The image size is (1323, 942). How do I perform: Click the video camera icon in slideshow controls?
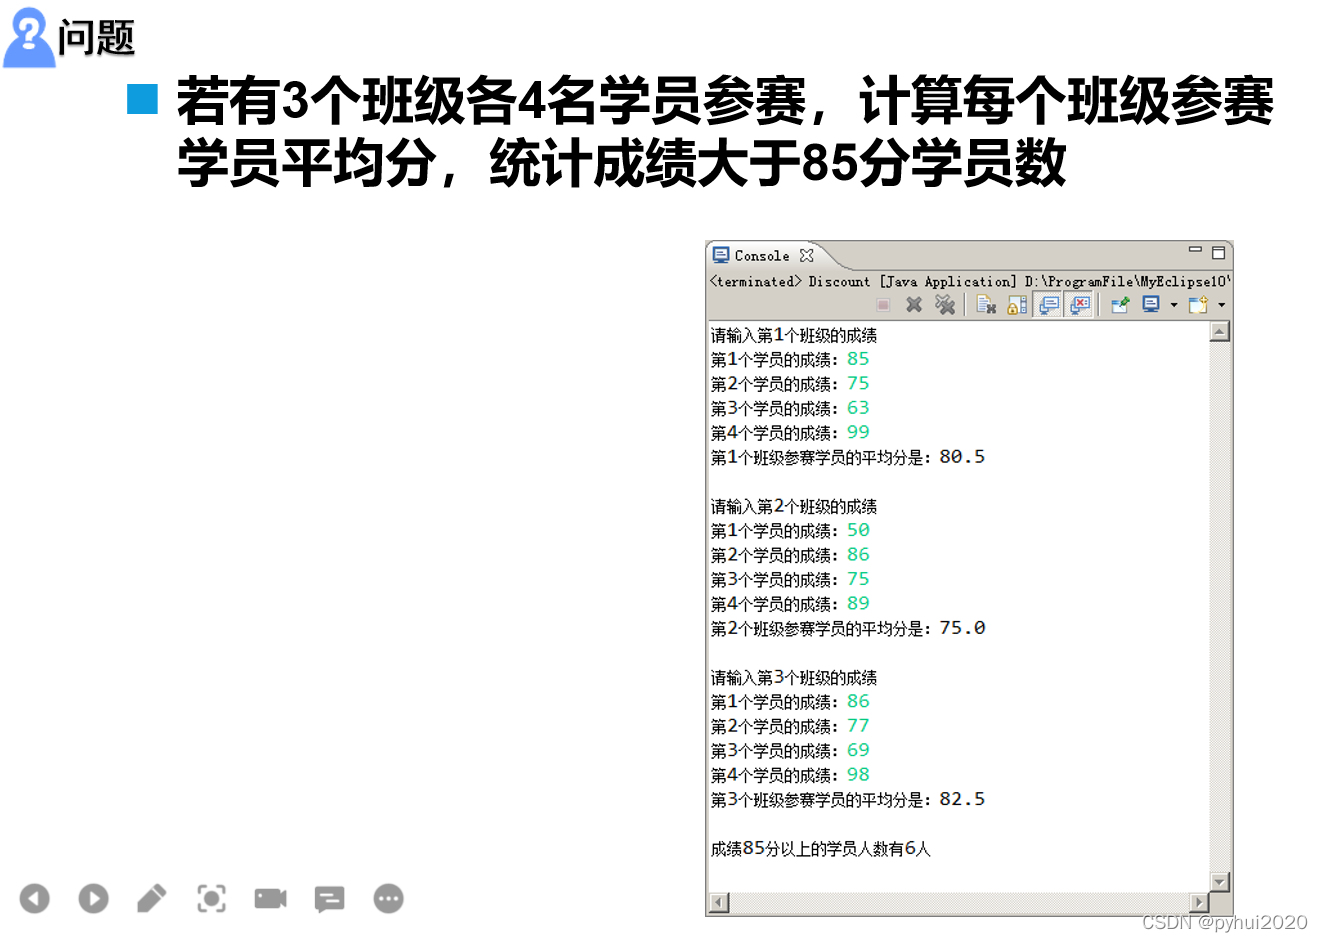[x=270, y=898]
